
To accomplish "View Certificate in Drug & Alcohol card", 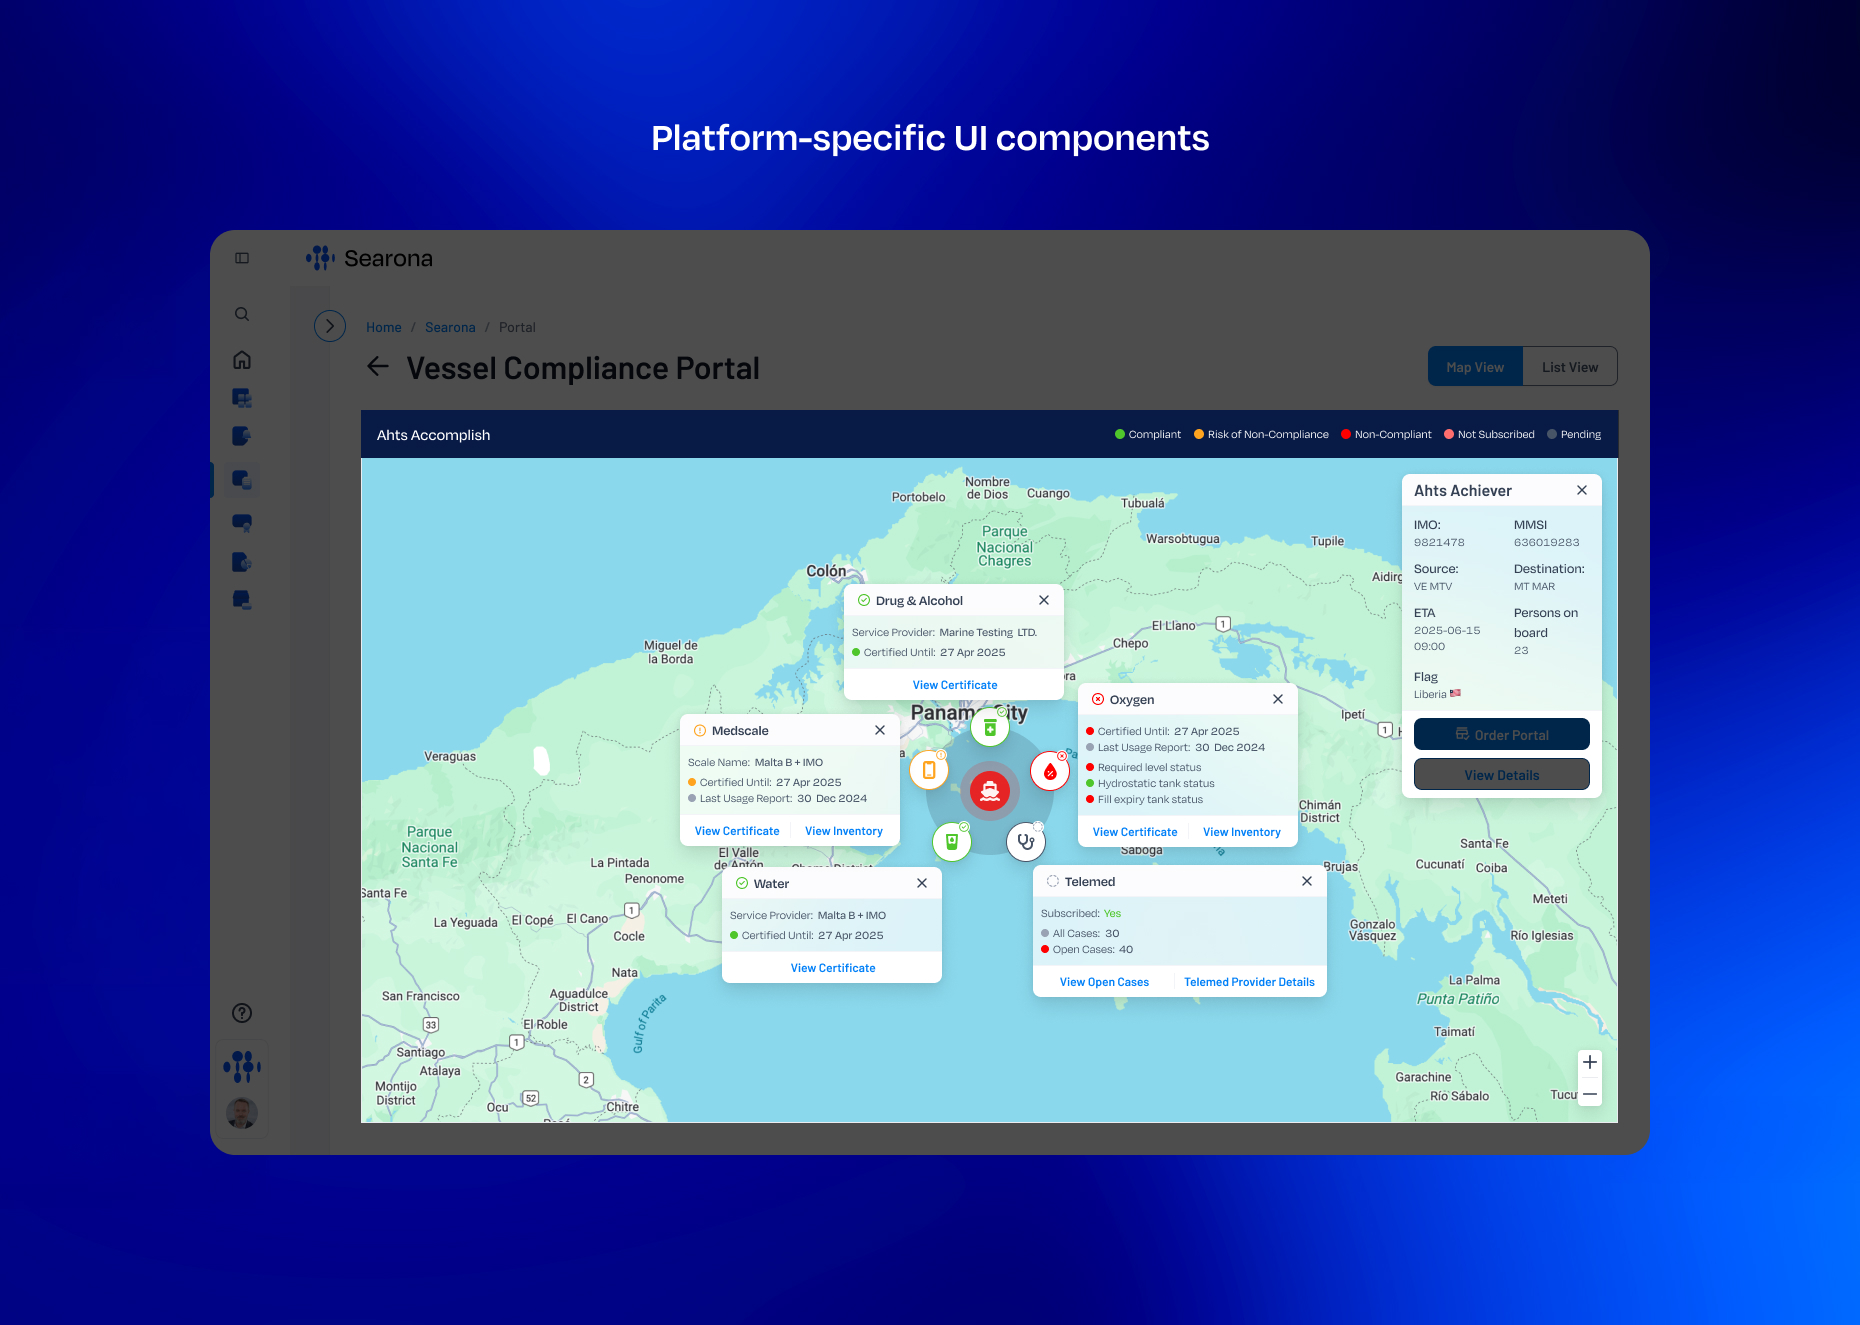I will pos(955,685).
